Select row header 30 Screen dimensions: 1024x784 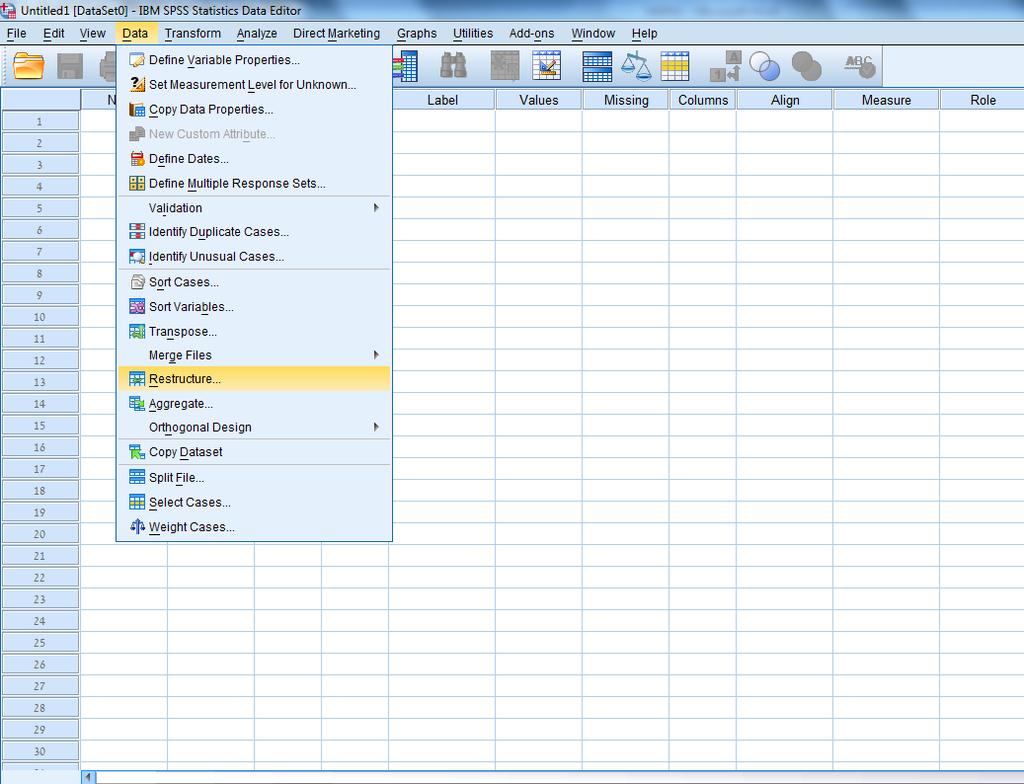tap(40, 751)
